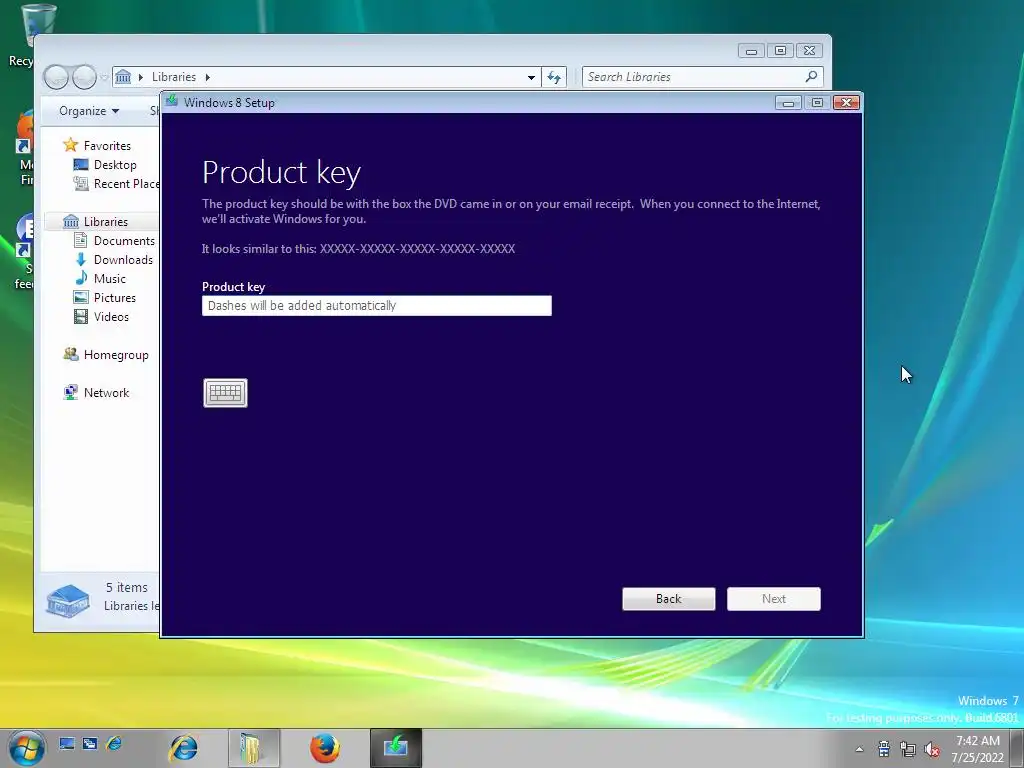Open the Organize menu in Explorer

(89, 111)
